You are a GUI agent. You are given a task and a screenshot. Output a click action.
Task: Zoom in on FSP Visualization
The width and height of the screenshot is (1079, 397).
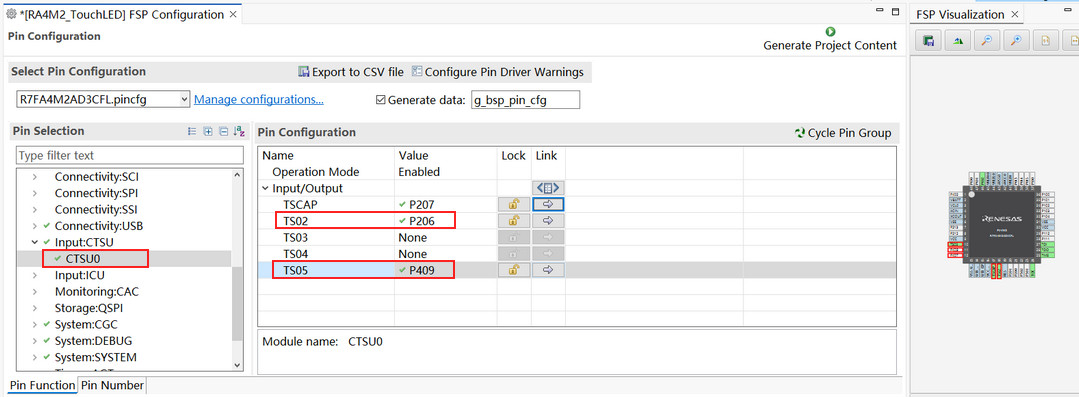click(1016, 41)
